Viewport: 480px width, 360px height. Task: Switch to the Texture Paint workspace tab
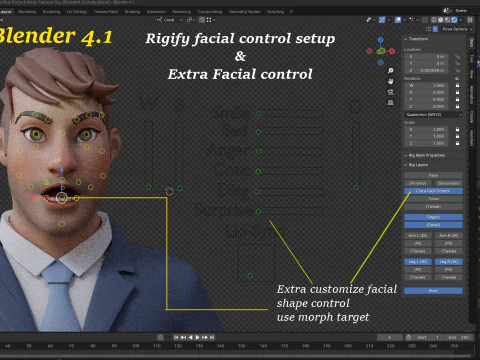(x=106, y=12)
